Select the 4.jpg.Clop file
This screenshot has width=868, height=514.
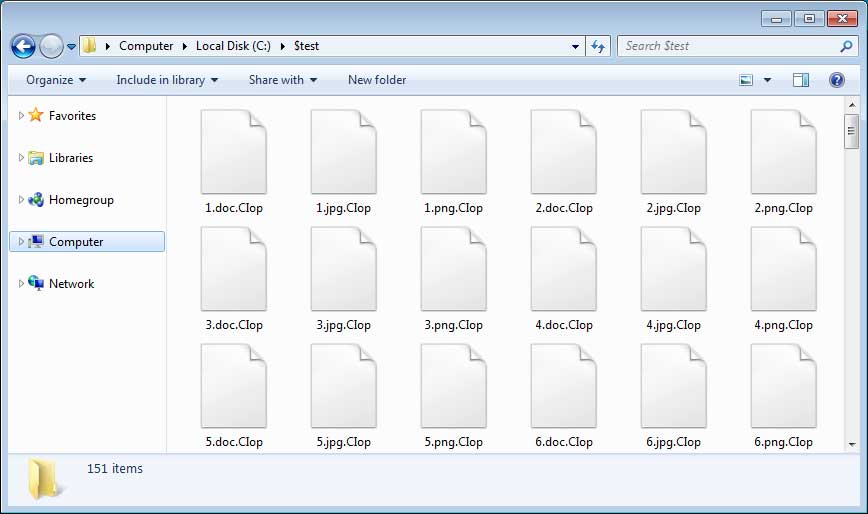point(673,269)
